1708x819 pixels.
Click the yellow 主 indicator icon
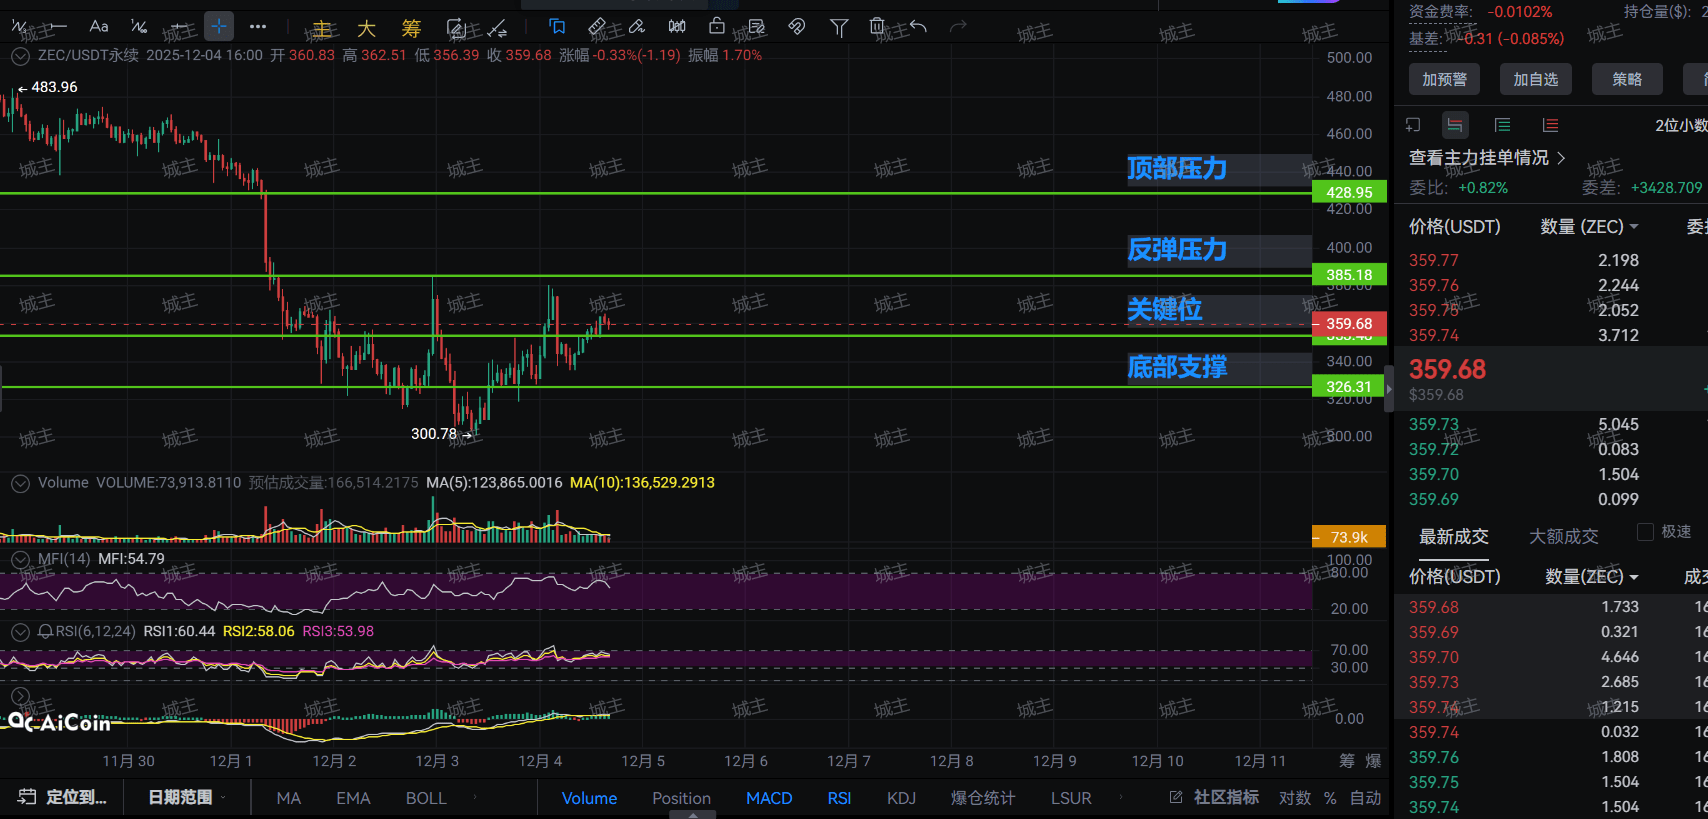pyautogui.click(x=322, y=28)
